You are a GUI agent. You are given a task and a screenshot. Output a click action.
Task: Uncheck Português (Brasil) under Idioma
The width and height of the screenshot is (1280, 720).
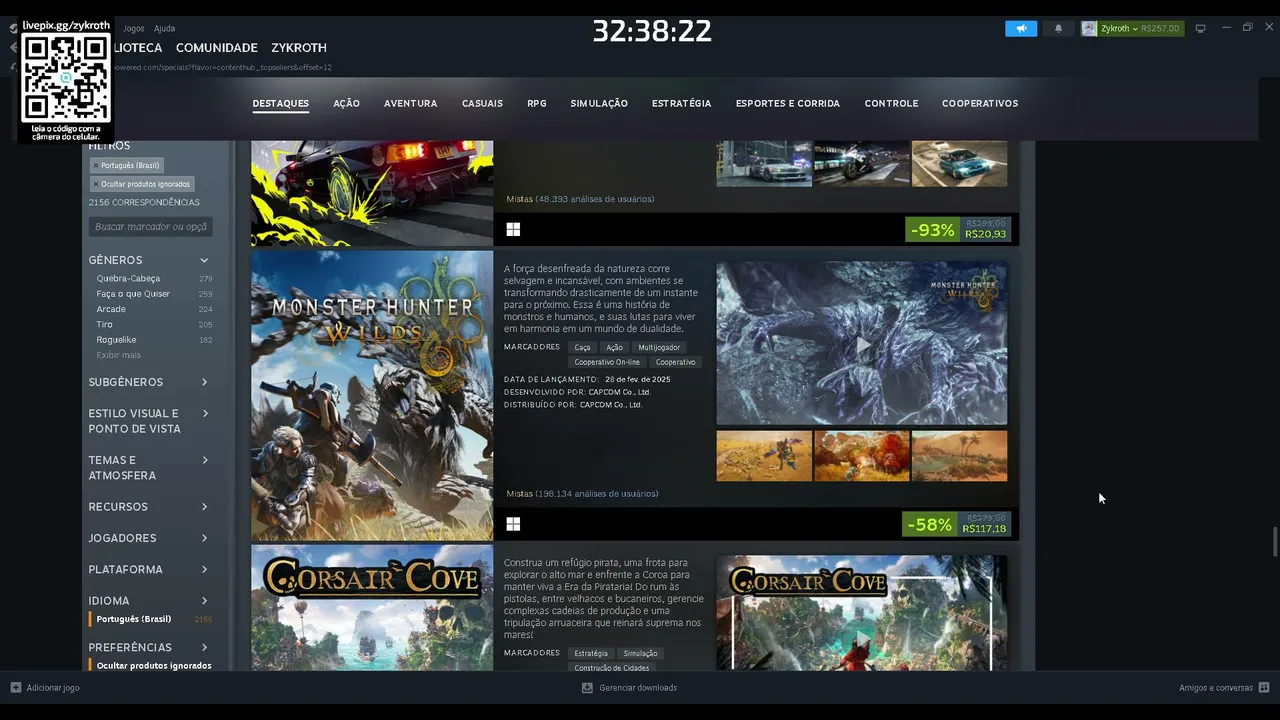pyautogui.click(x=151, y=619)
